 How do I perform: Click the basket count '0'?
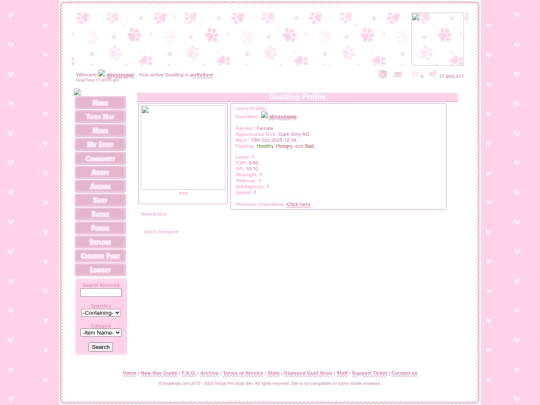click(x=422, y=76)
